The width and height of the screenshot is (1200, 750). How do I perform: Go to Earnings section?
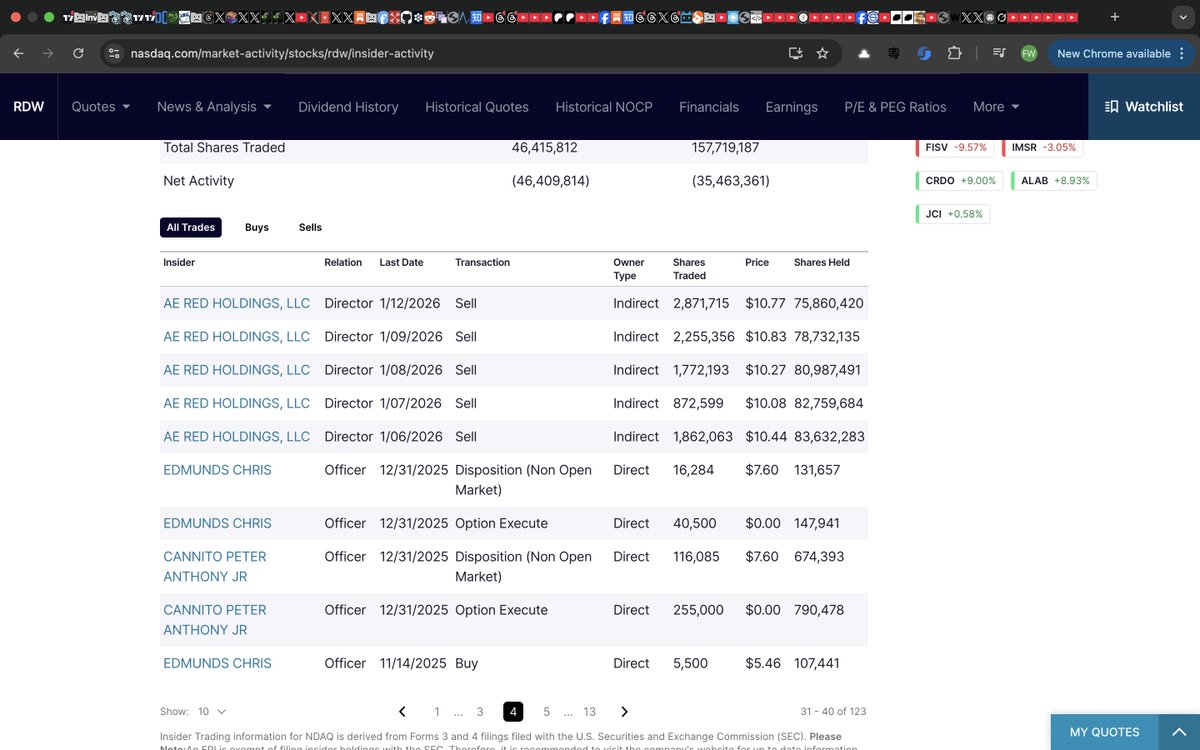click(791, 107)
